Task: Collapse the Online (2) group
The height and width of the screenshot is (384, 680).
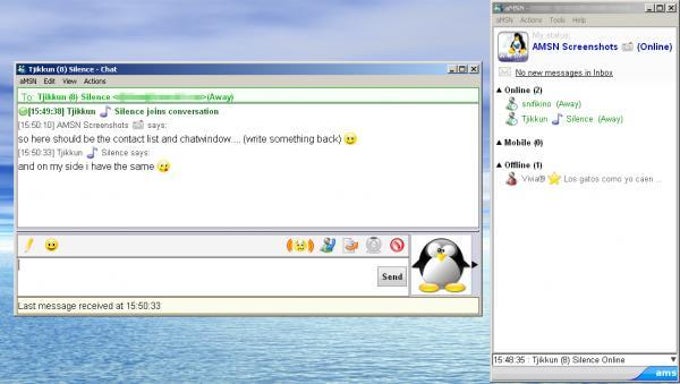Action: tap(499, 90)
